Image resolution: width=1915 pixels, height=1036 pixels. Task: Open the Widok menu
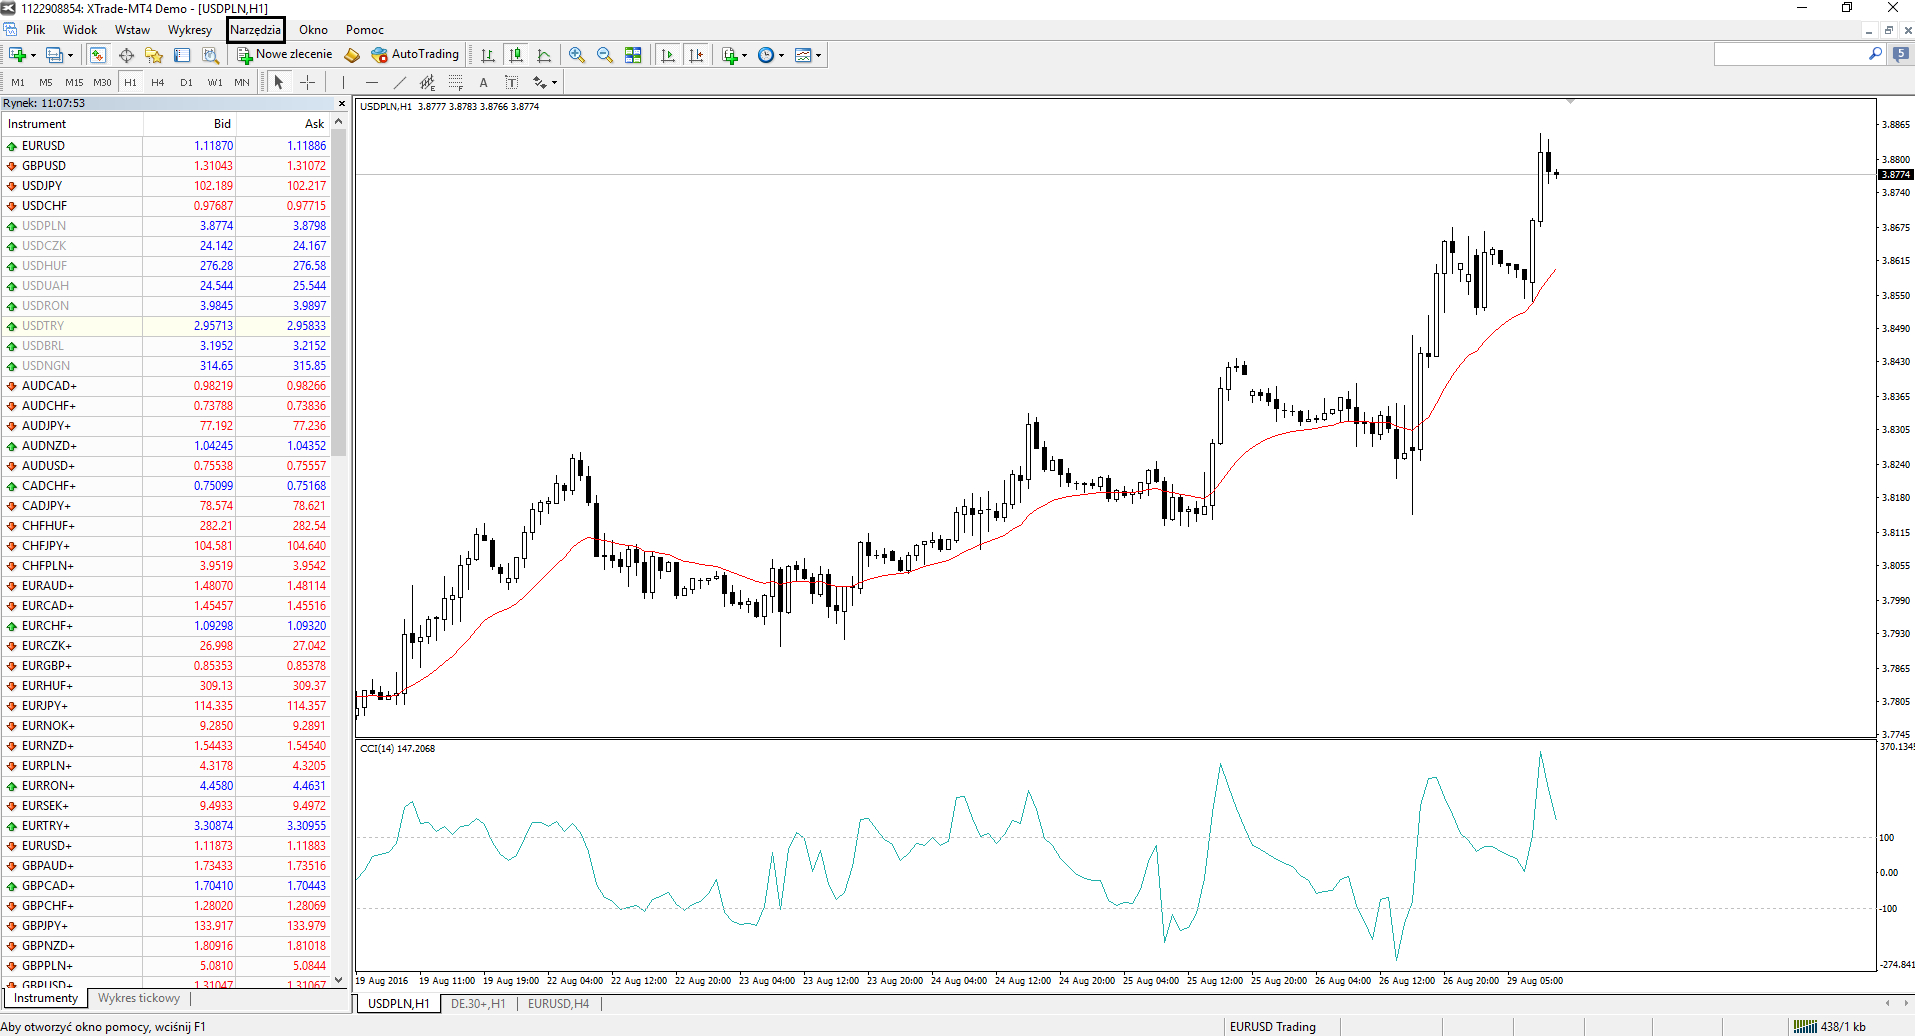[80, 30]
